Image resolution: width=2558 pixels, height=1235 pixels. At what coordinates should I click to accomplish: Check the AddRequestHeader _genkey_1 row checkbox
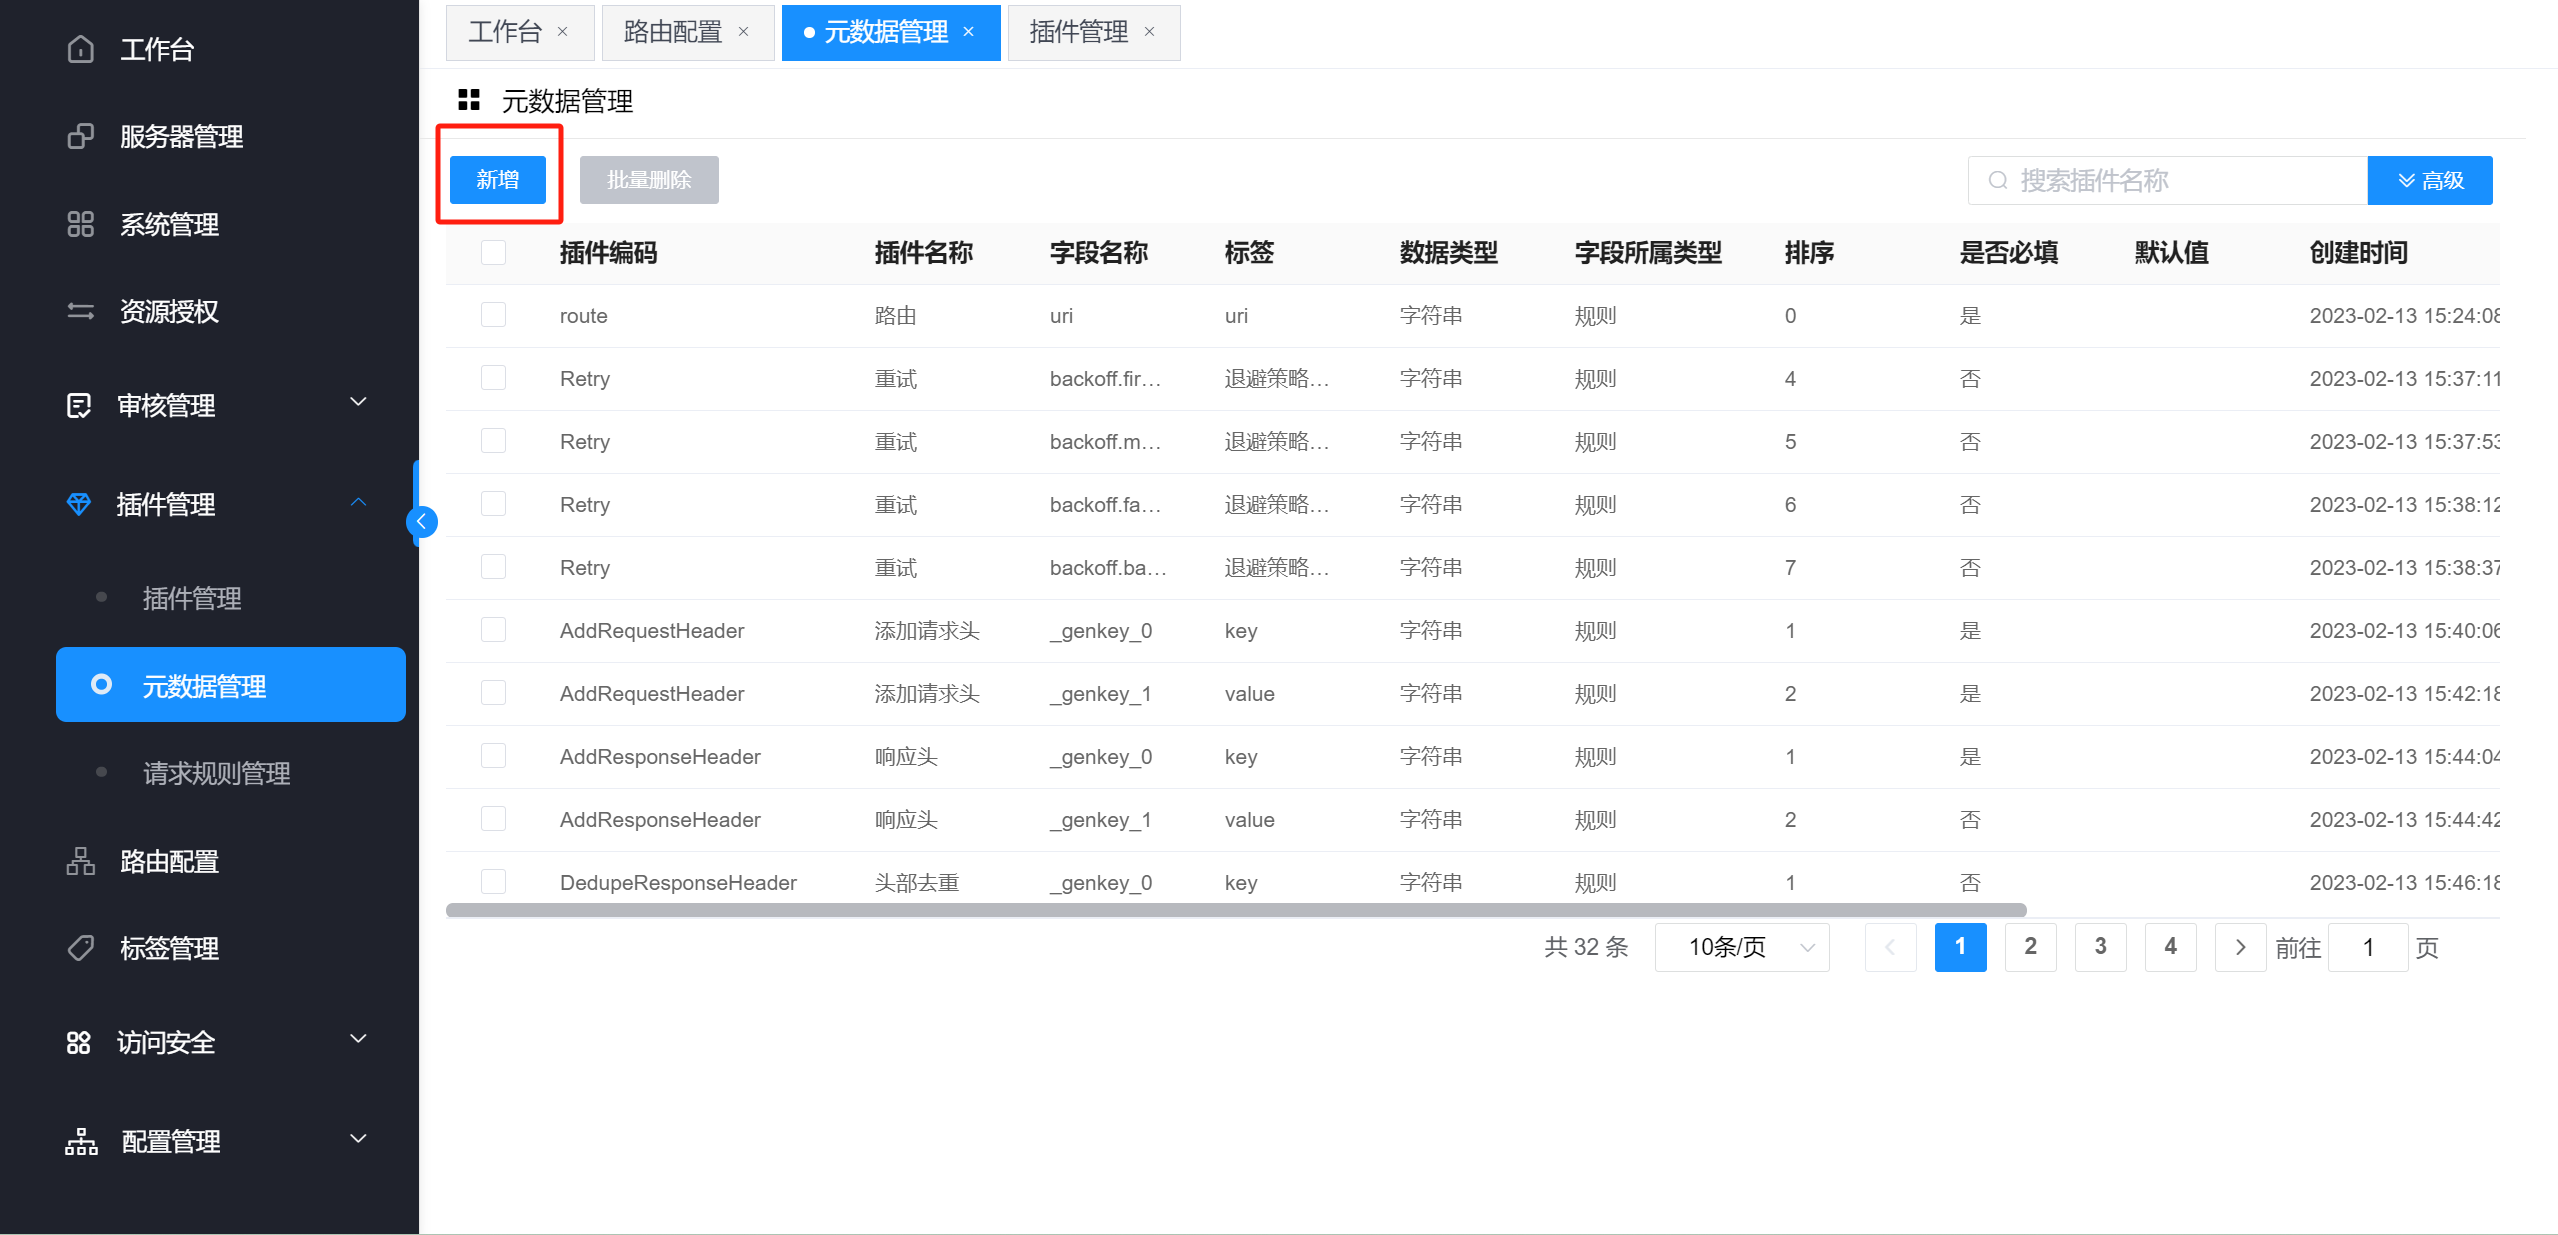tap(493, 693)
